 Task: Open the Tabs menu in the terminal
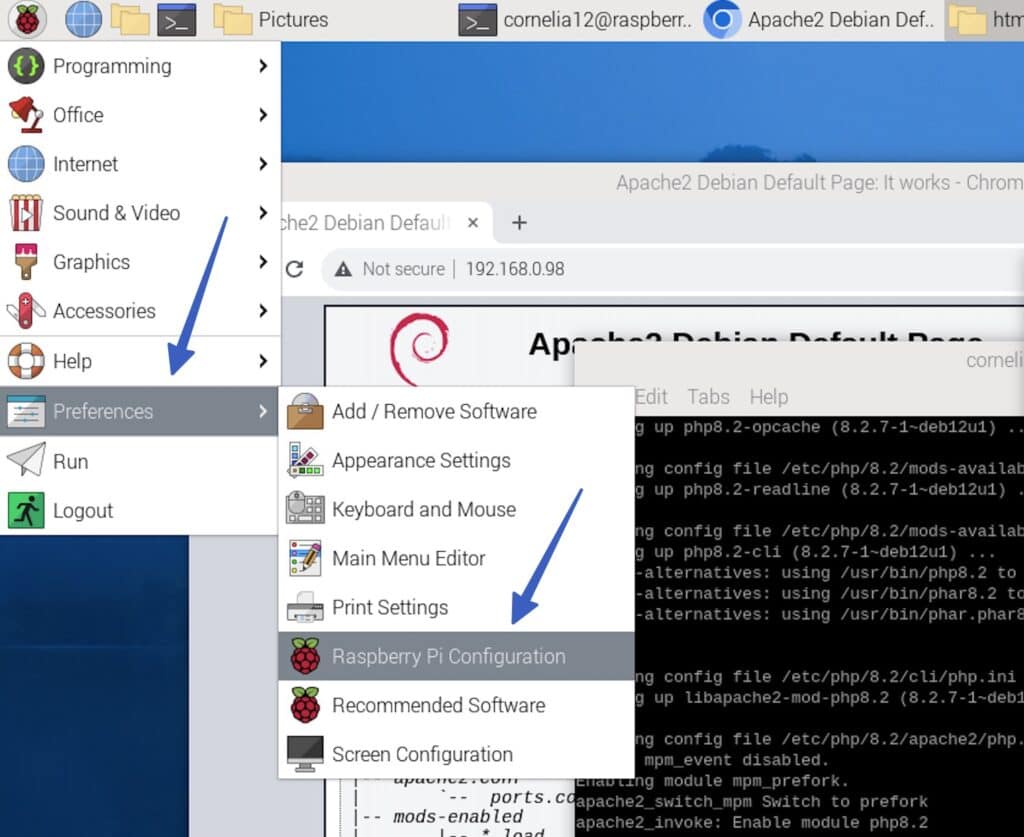(708, 397)
